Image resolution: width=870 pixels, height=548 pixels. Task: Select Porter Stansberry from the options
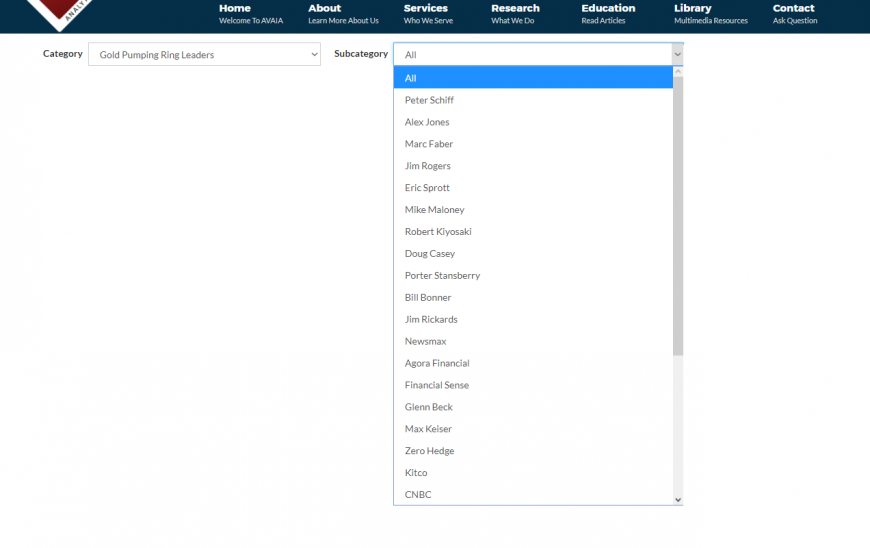(x=442, y=276)
